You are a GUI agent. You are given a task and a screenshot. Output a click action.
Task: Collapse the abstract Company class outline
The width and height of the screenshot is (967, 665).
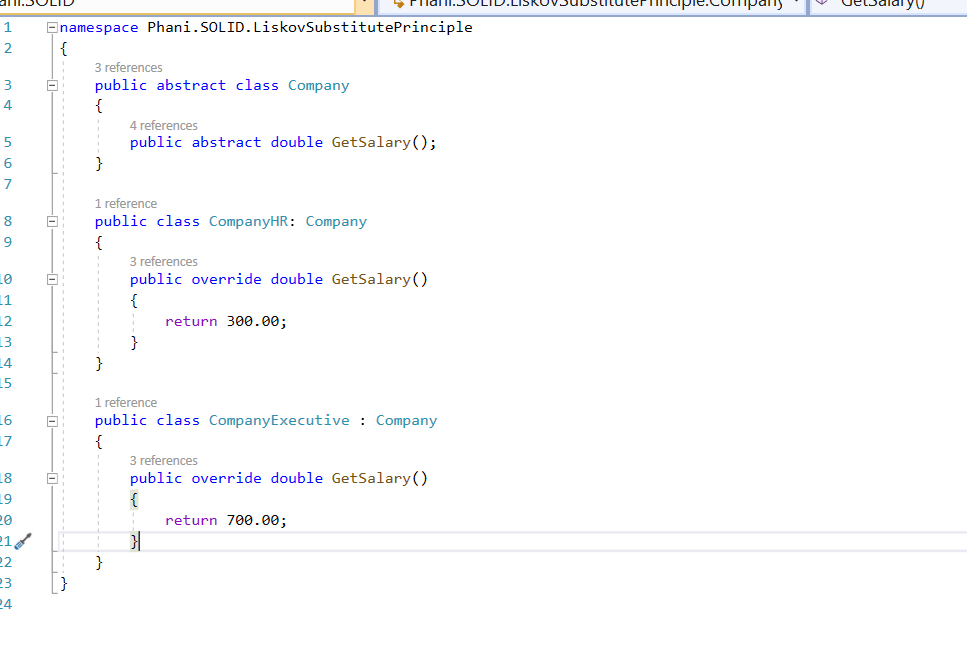coord(52,85)
